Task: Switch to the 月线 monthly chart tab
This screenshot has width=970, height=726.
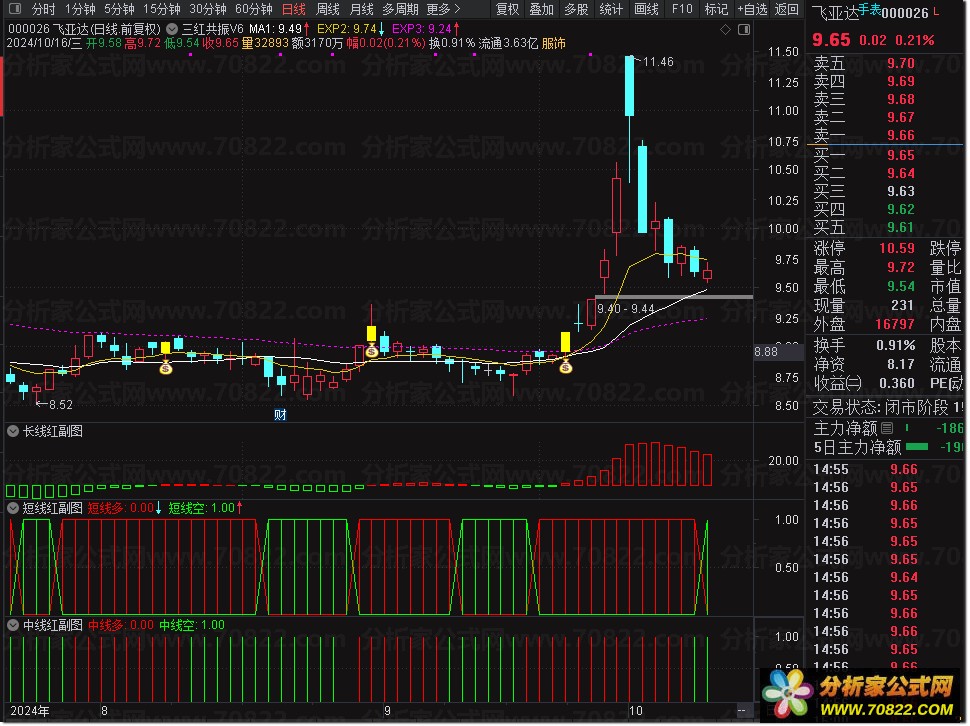Action: point(361,9)
